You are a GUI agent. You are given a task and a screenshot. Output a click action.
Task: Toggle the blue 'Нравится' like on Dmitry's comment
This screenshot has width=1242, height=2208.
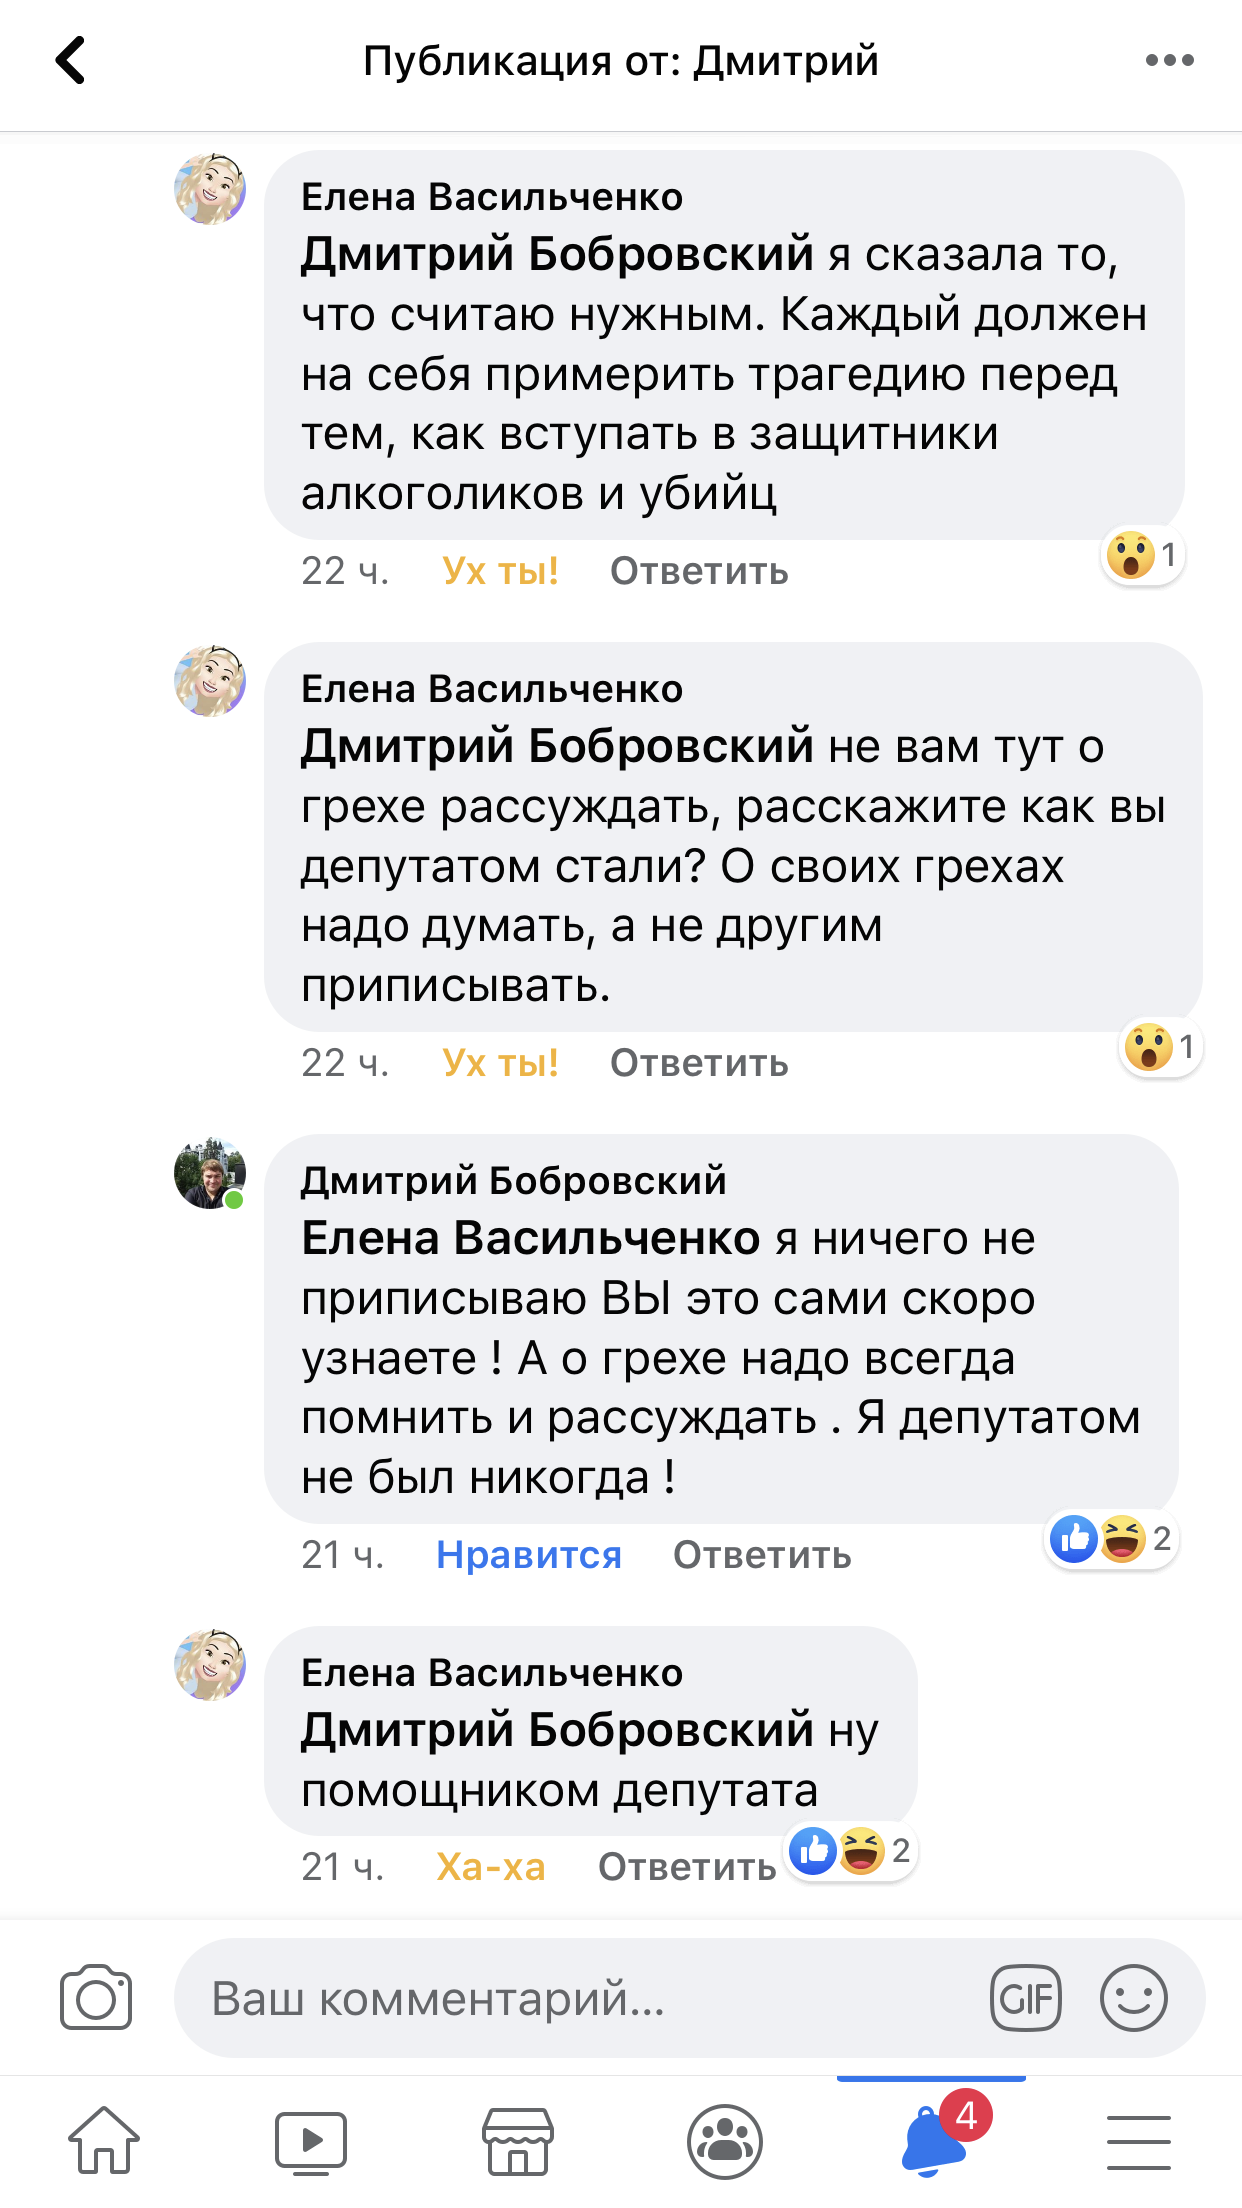coord(529,1555)
